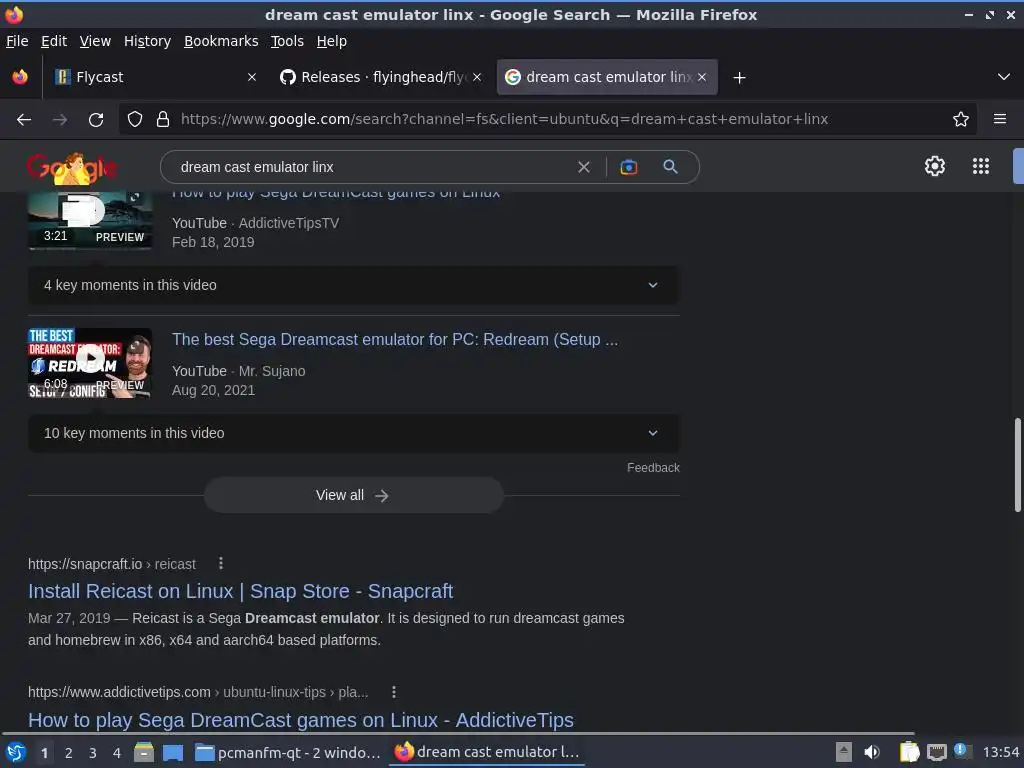Switch to virtual desktop 1

coord(44,753)
